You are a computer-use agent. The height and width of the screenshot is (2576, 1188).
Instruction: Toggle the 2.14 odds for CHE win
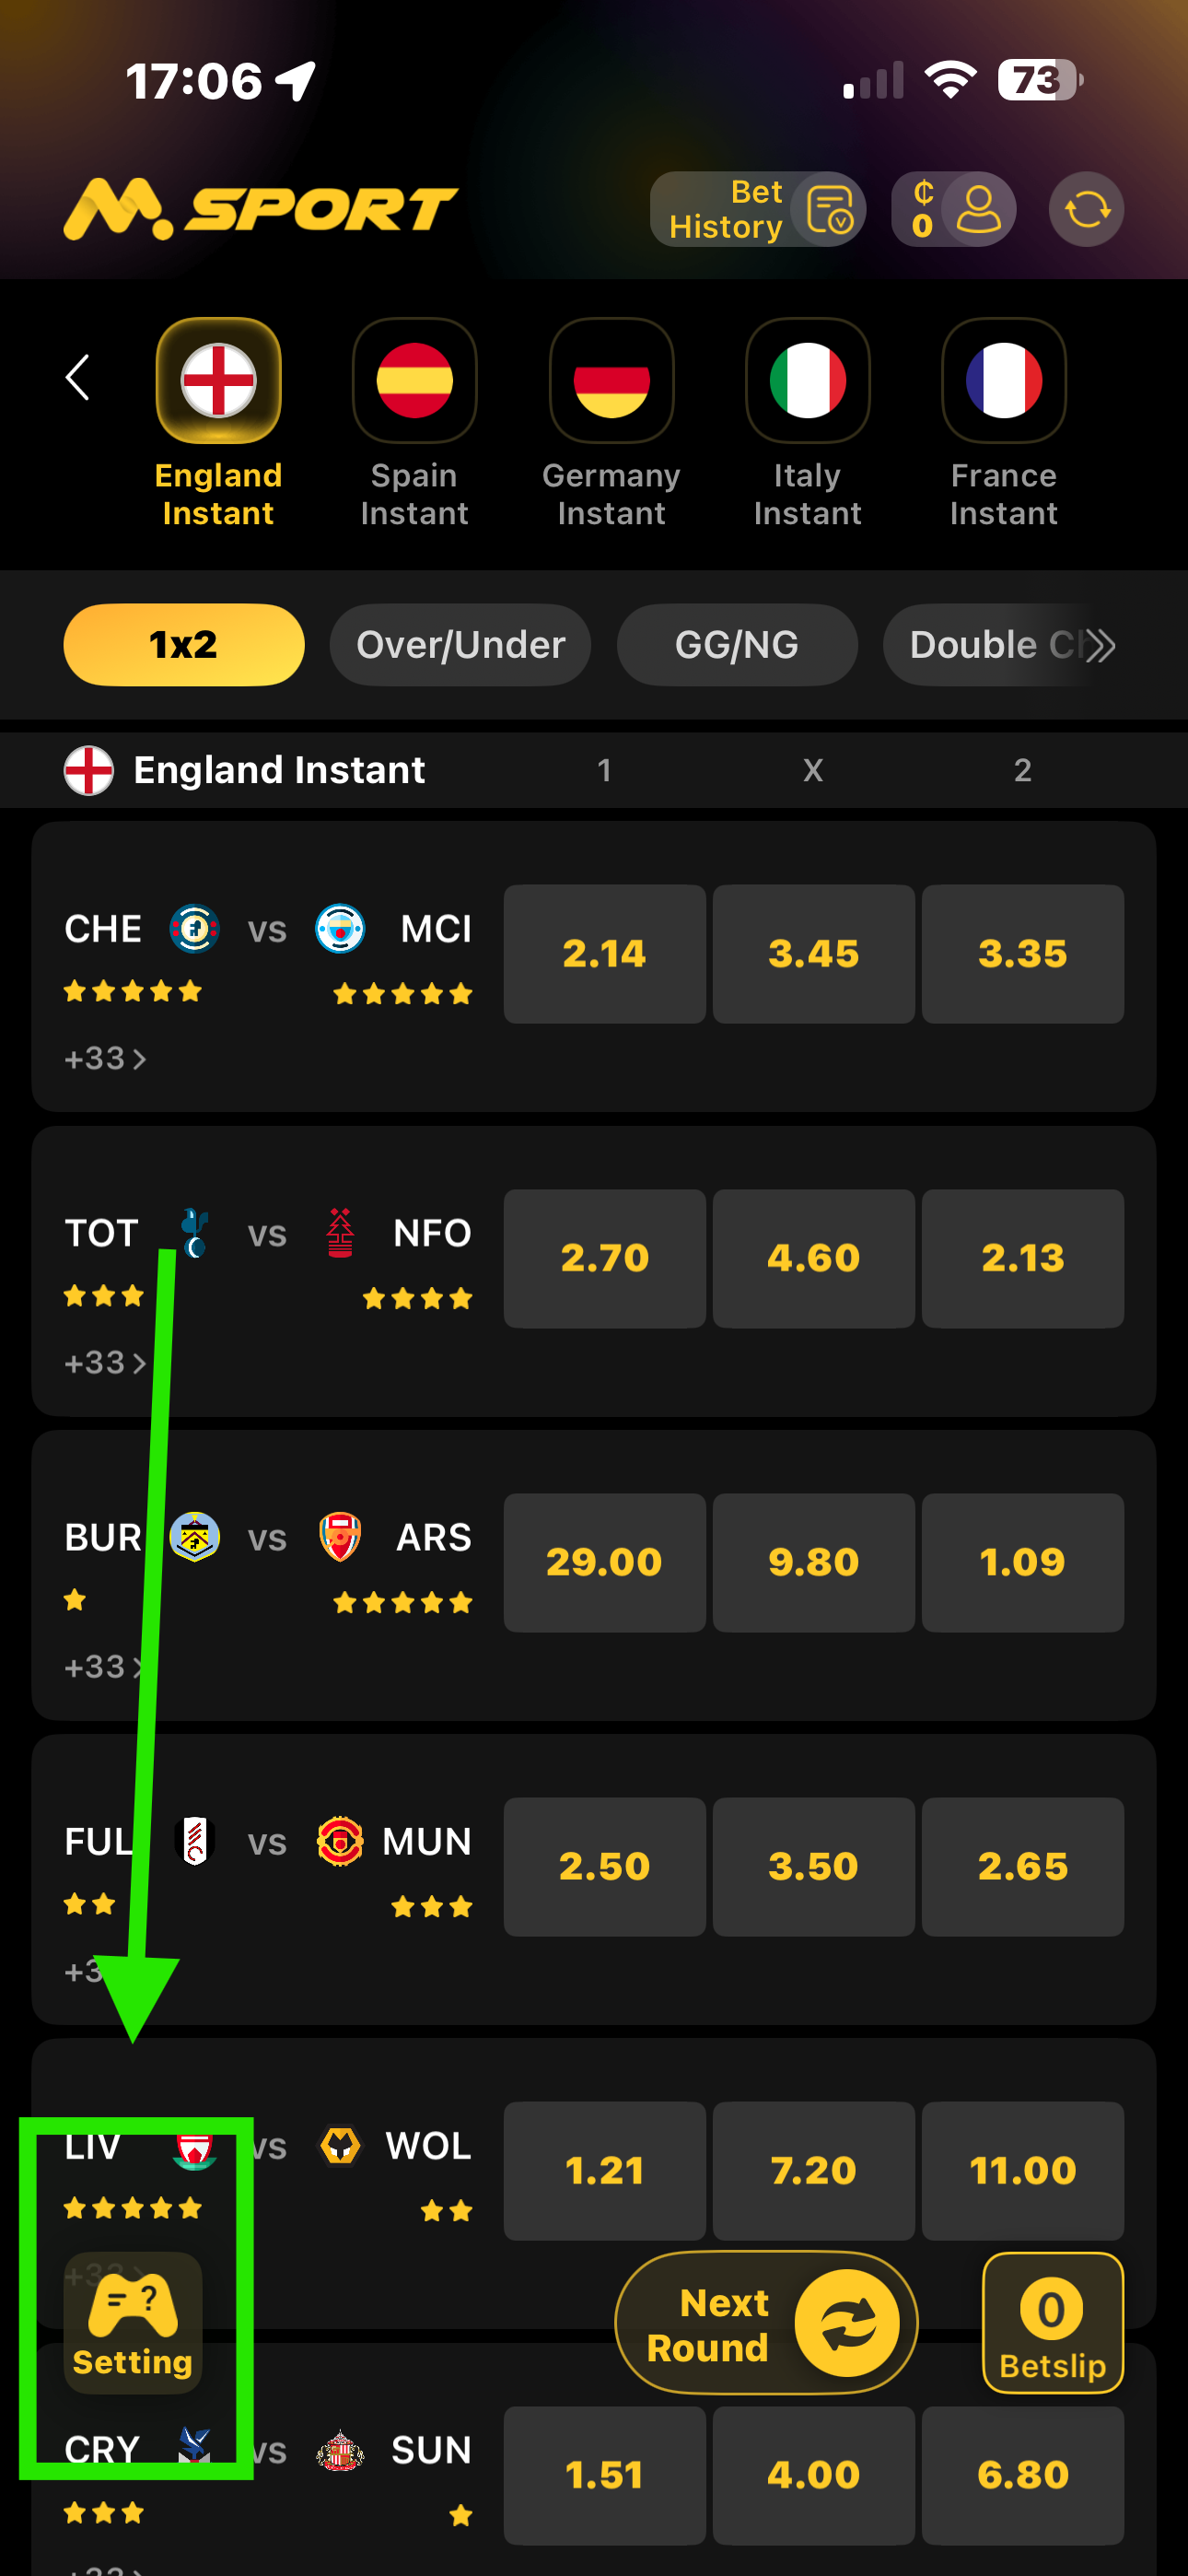pos(604,953)
